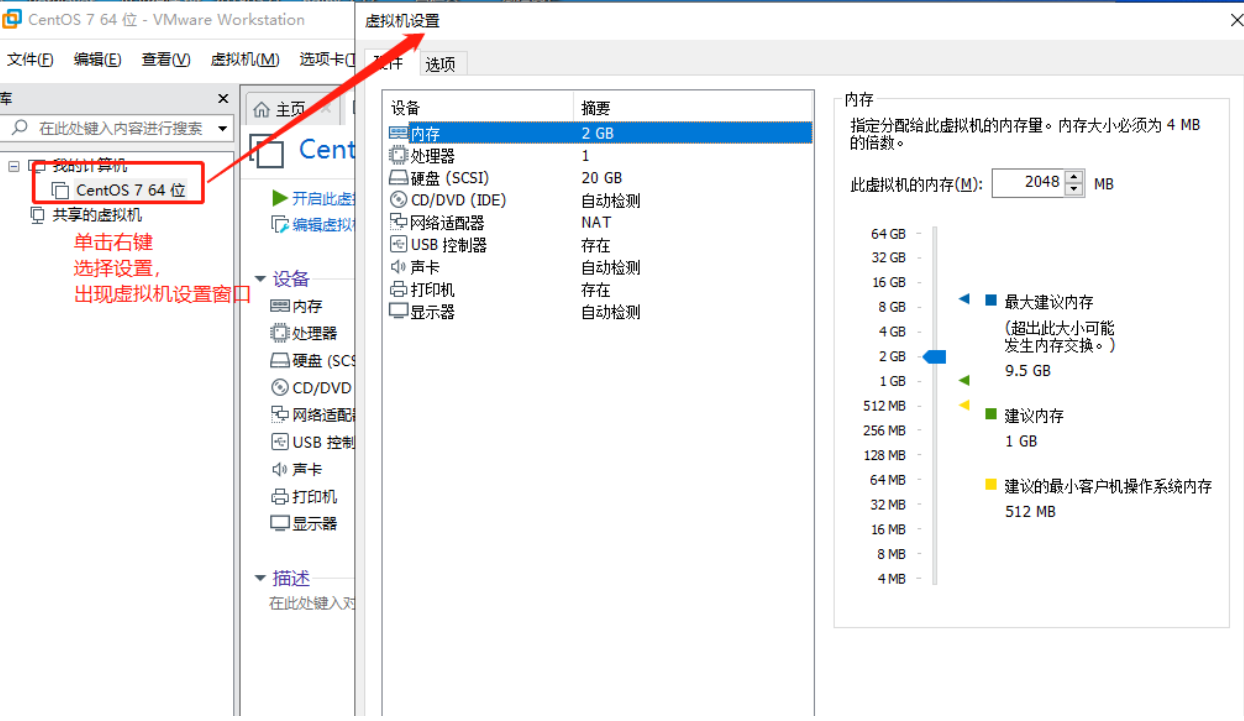Click the green play icon 开启此虚拟机
The height and width of the screenshot is (721, 1244).
(x=280, y=198)
